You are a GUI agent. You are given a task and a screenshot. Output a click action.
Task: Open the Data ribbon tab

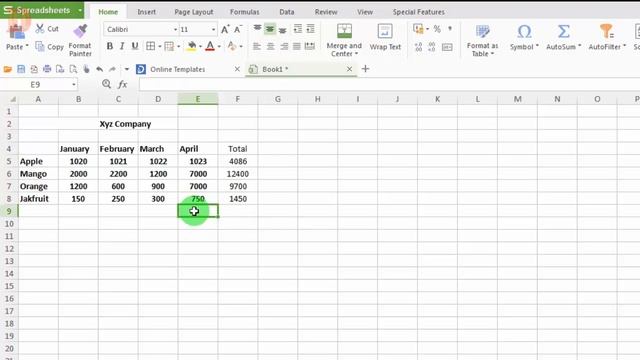(x=287, y=12)
